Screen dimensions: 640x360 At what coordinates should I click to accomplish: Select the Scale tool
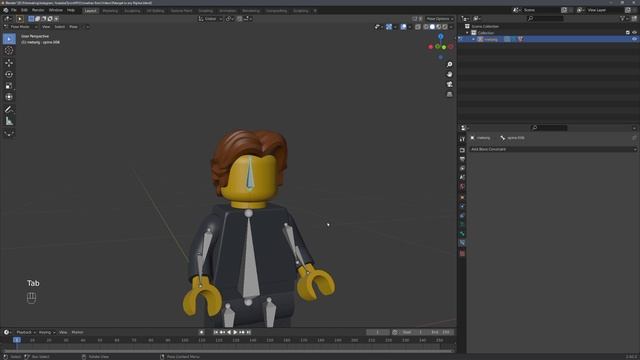pyautogui.click(x=9, y=86)
